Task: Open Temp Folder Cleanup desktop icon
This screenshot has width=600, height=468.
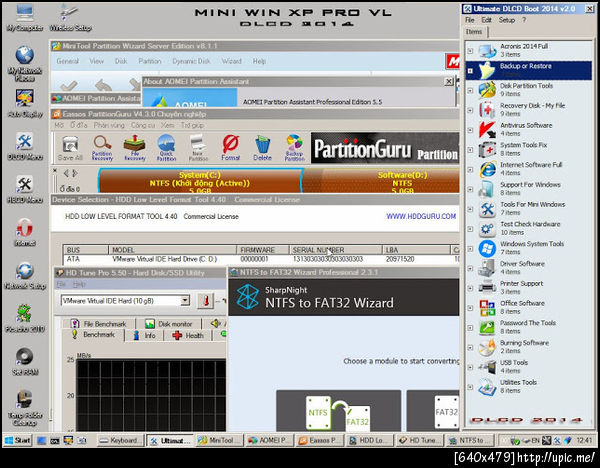Action: coord(24,407)
